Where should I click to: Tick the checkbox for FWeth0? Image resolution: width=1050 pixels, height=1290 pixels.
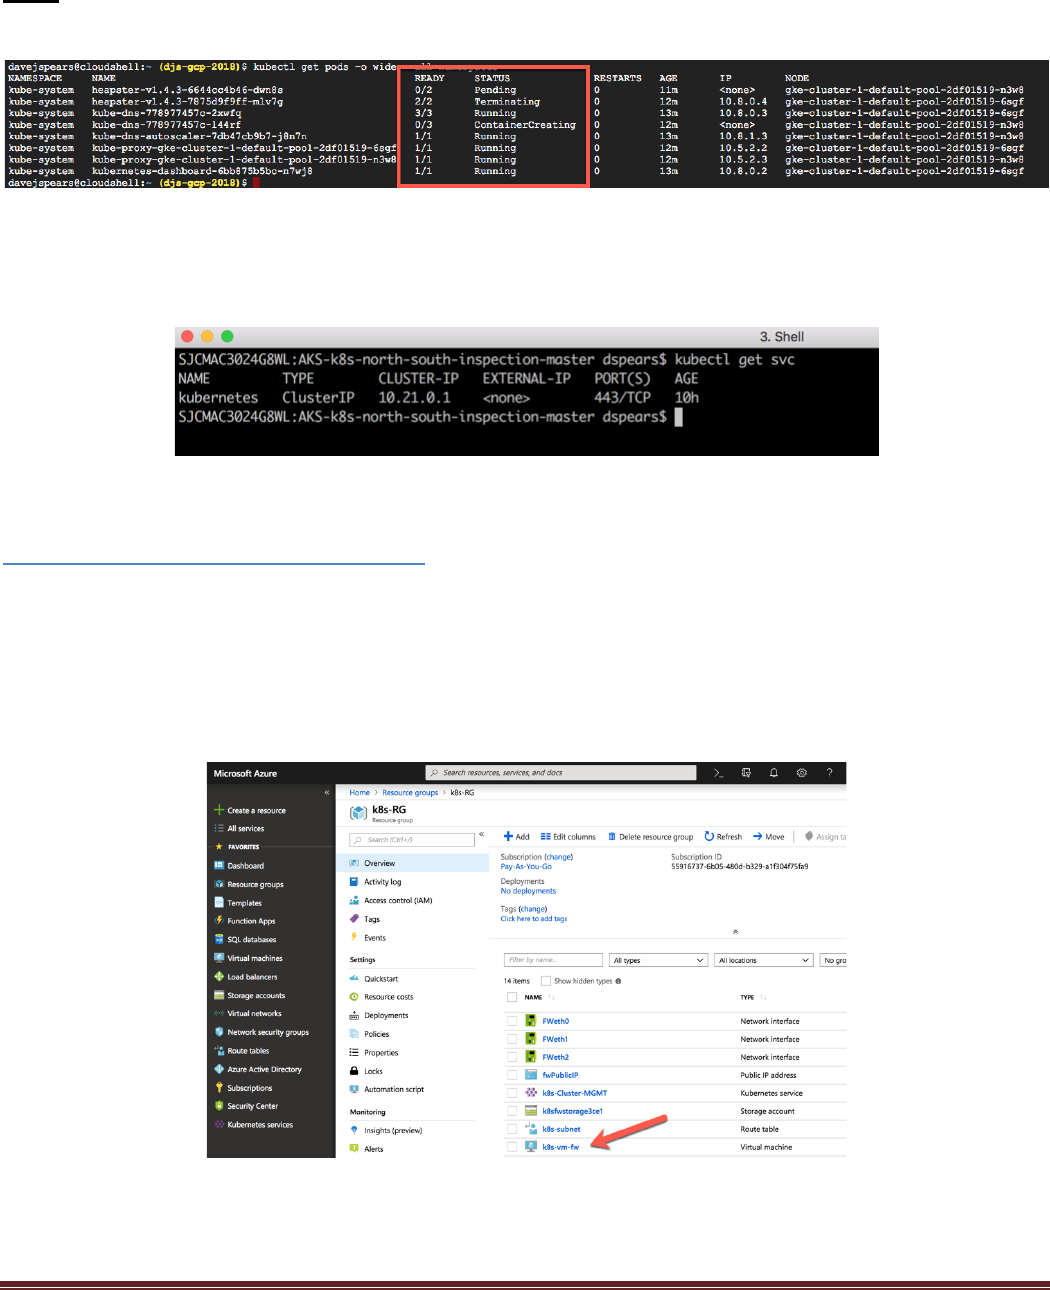click(512, 1021)
